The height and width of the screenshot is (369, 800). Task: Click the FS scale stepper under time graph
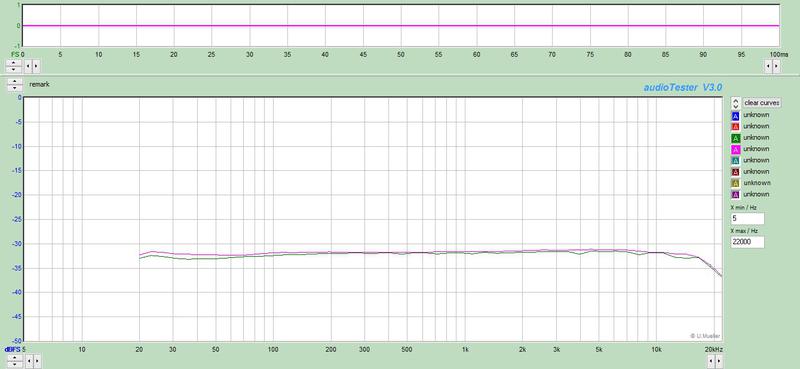[x=13, y=66]
